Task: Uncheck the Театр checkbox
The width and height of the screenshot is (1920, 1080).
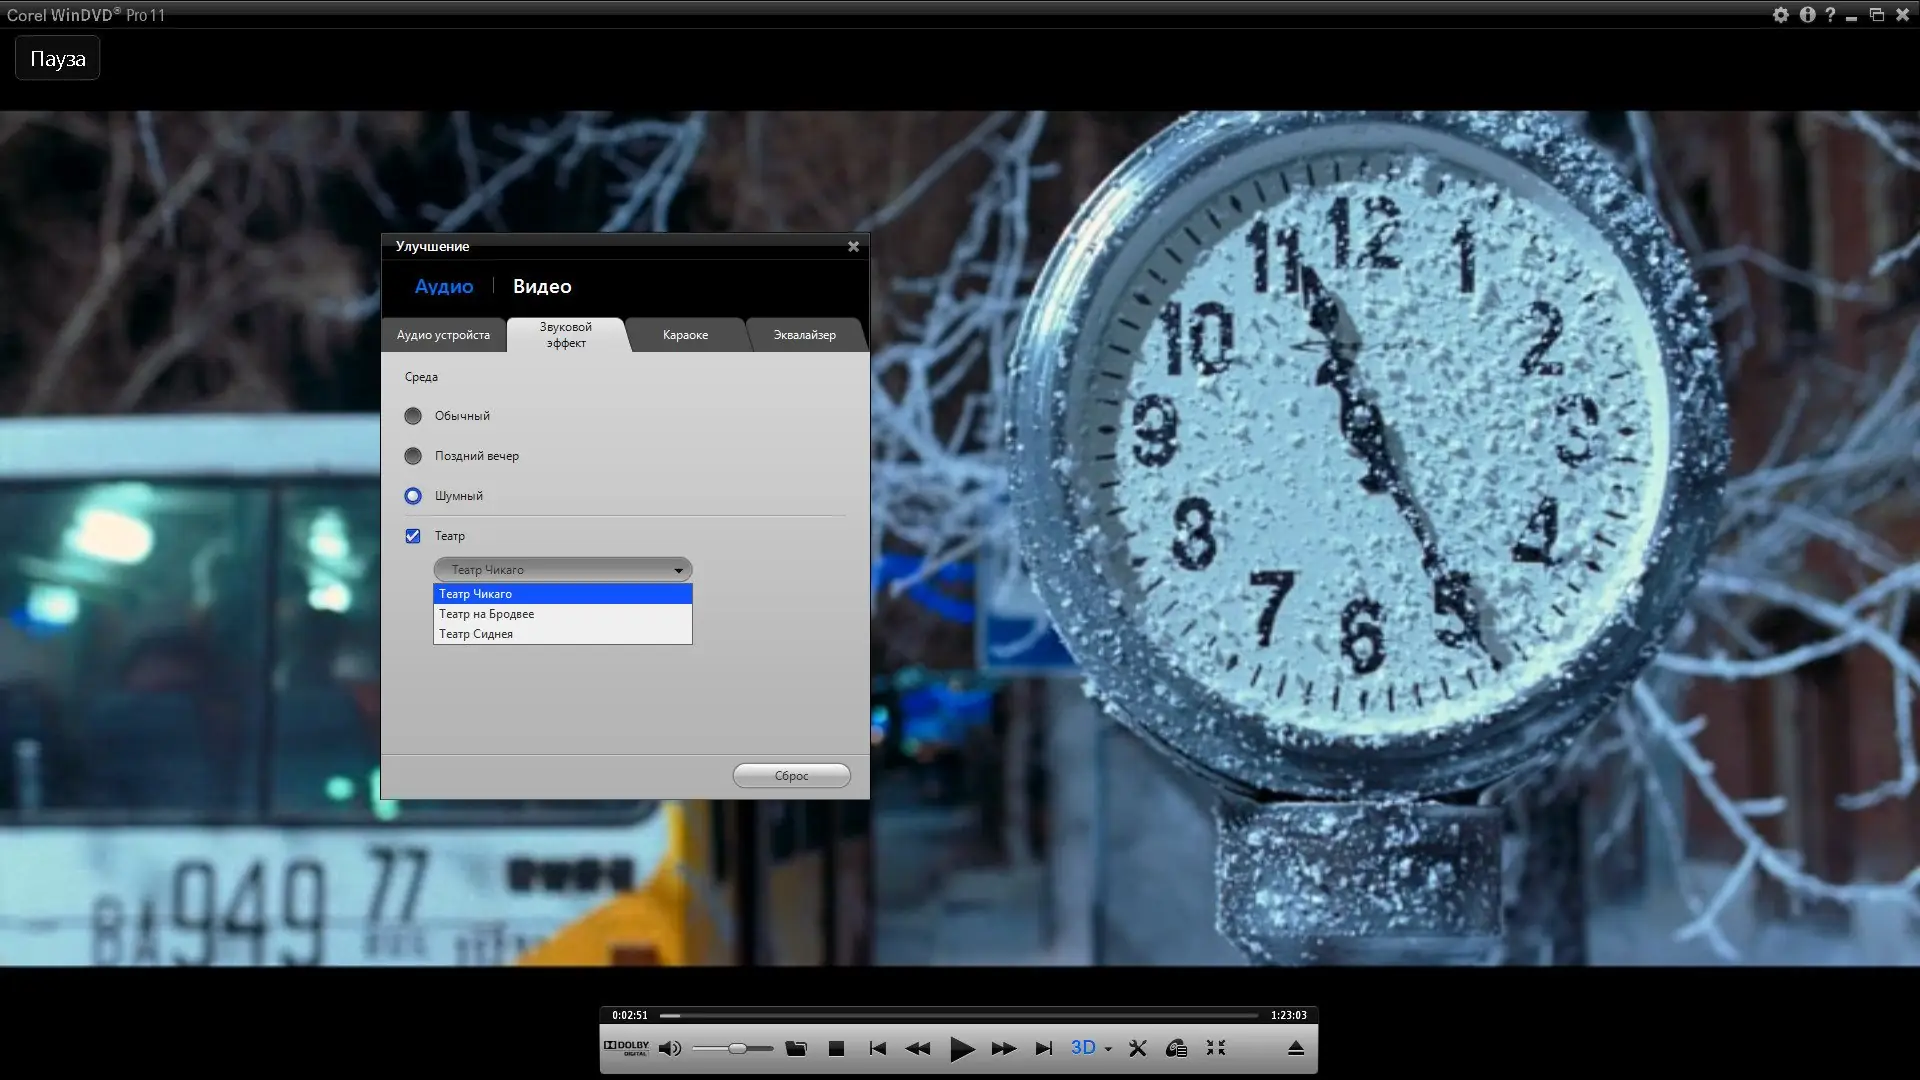Action: (413, 536)
